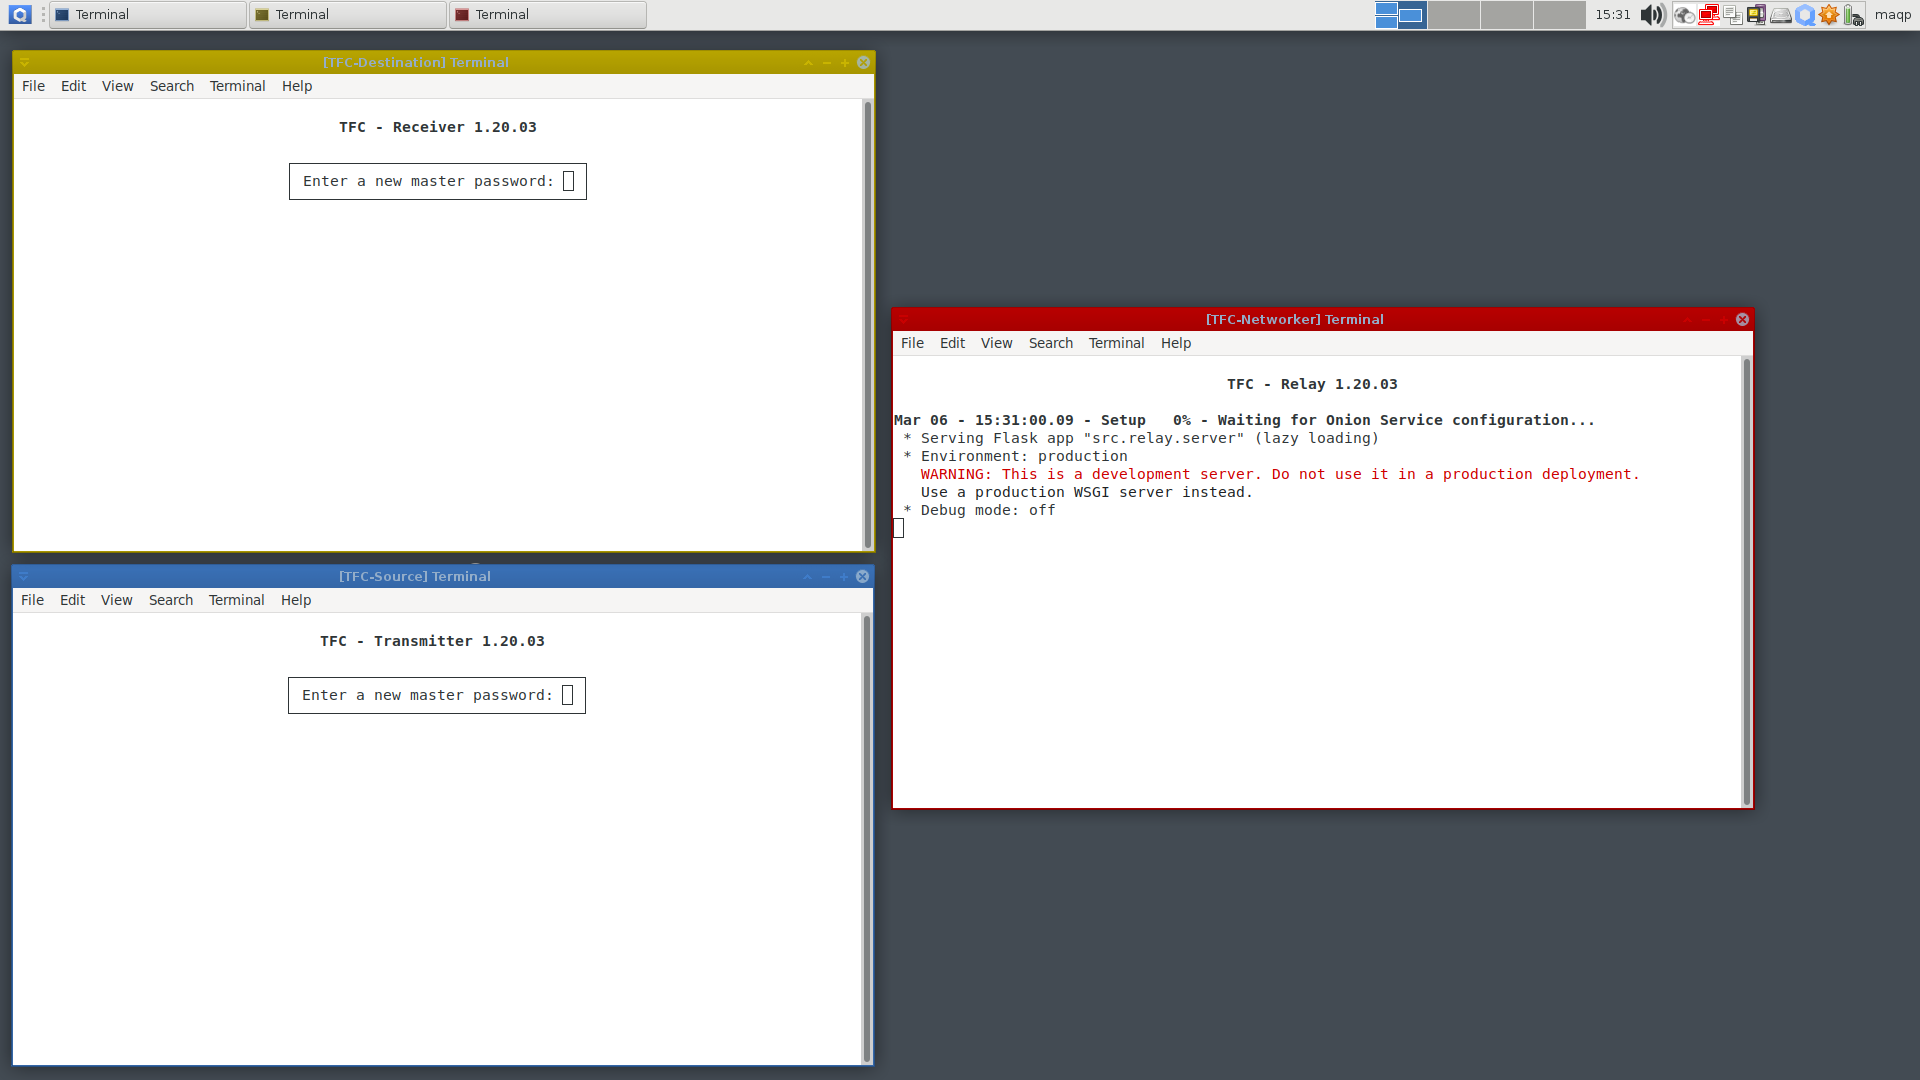Open Terminal menu in TFC-Destination window

[x=238, y=86]
